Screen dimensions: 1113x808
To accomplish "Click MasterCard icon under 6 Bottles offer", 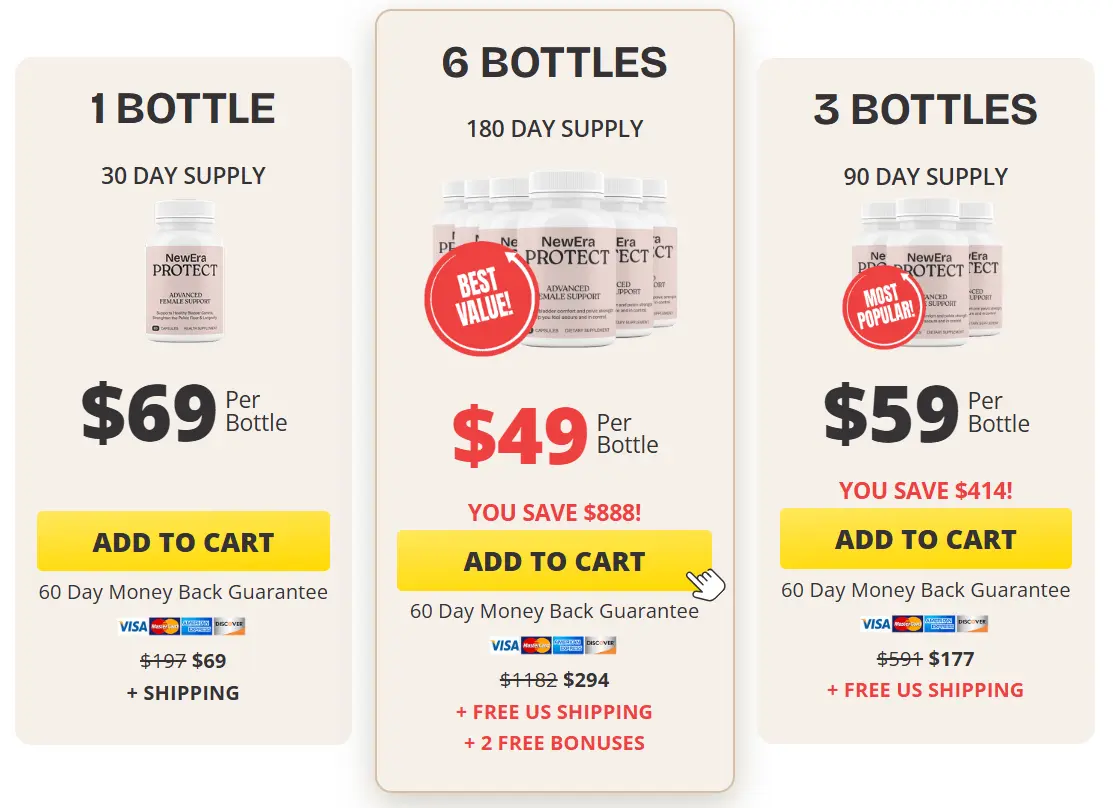I will tap(536, 645).
